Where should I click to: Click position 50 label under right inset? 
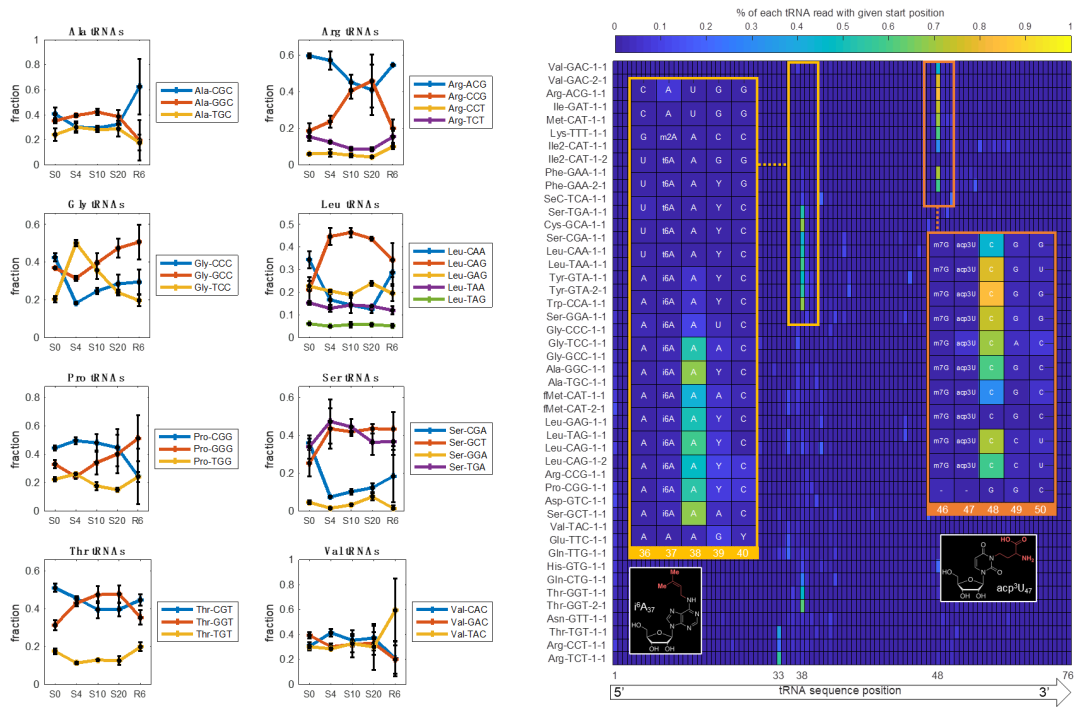[x=1042, y=510]
